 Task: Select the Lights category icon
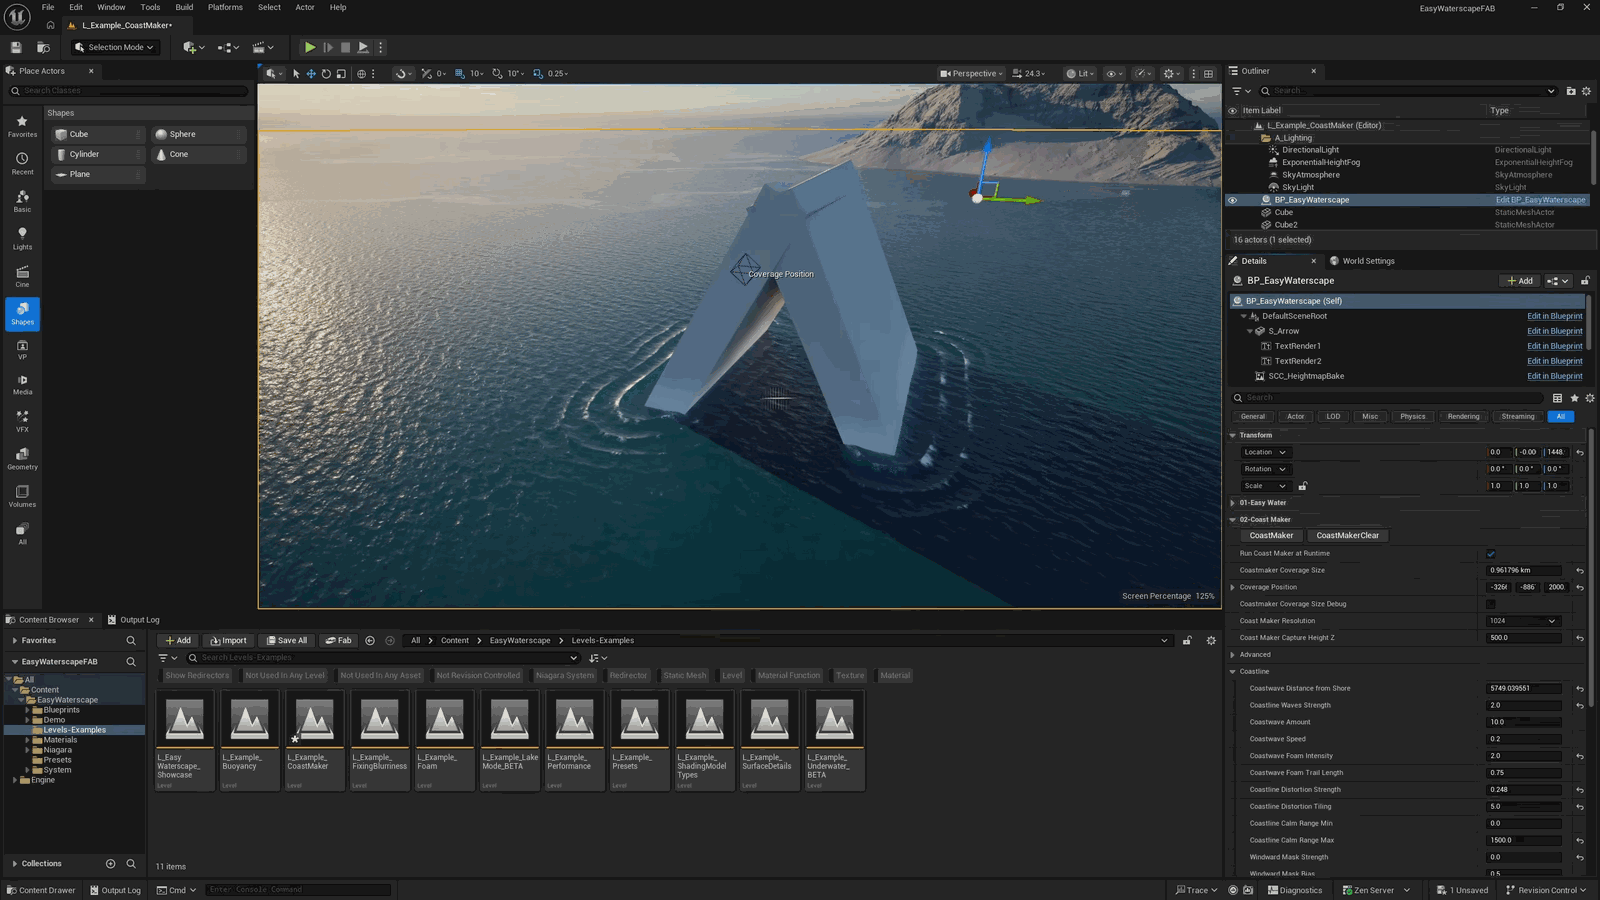click(x=22, y=238)
